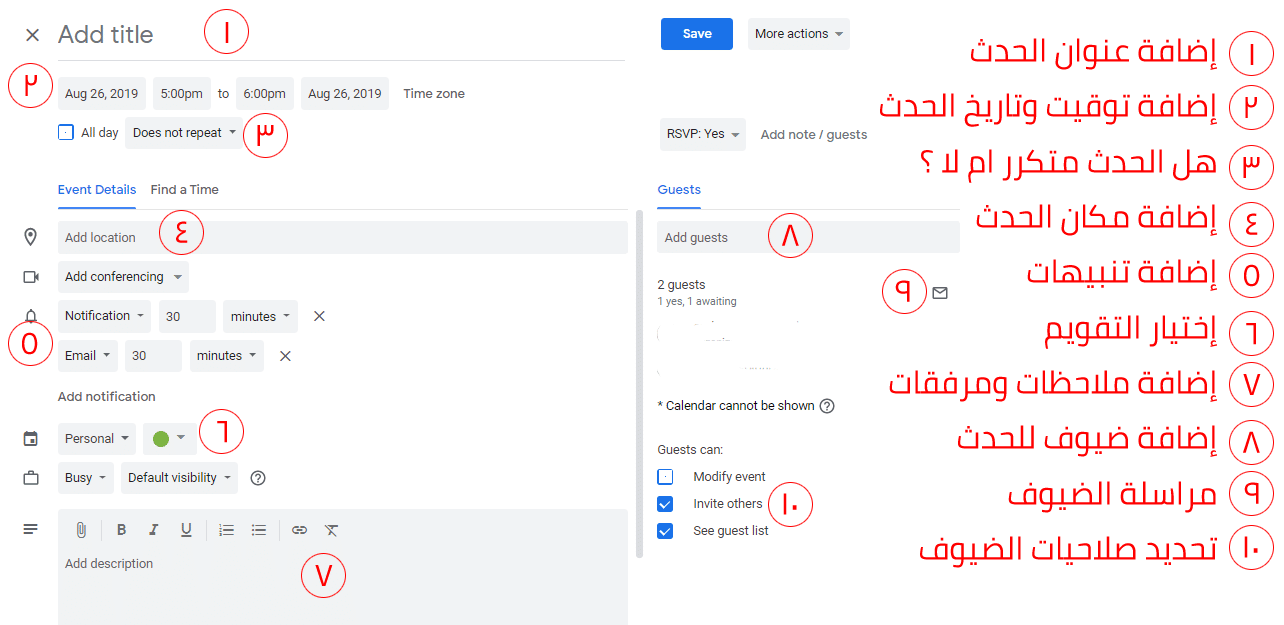Insert link in description toolbar
The image size is (1284, 625).
299,530
